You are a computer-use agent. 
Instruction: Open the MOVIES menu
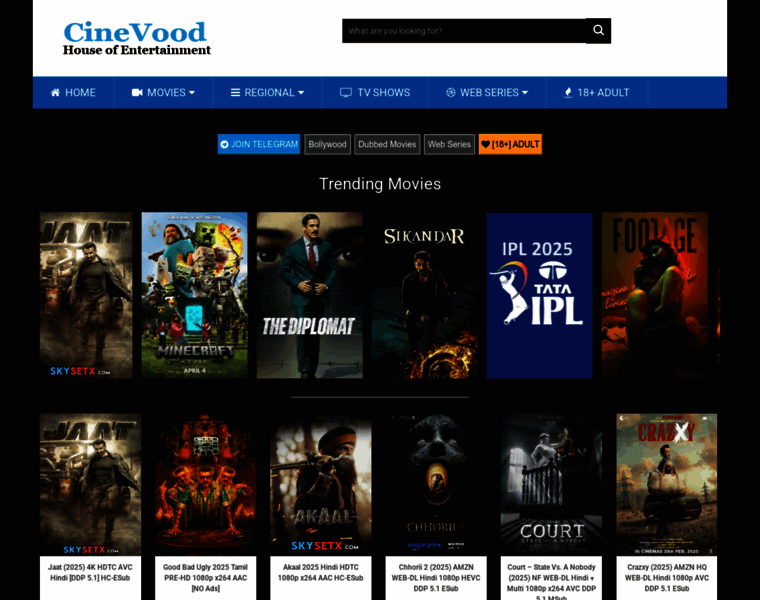pos(163,93)
